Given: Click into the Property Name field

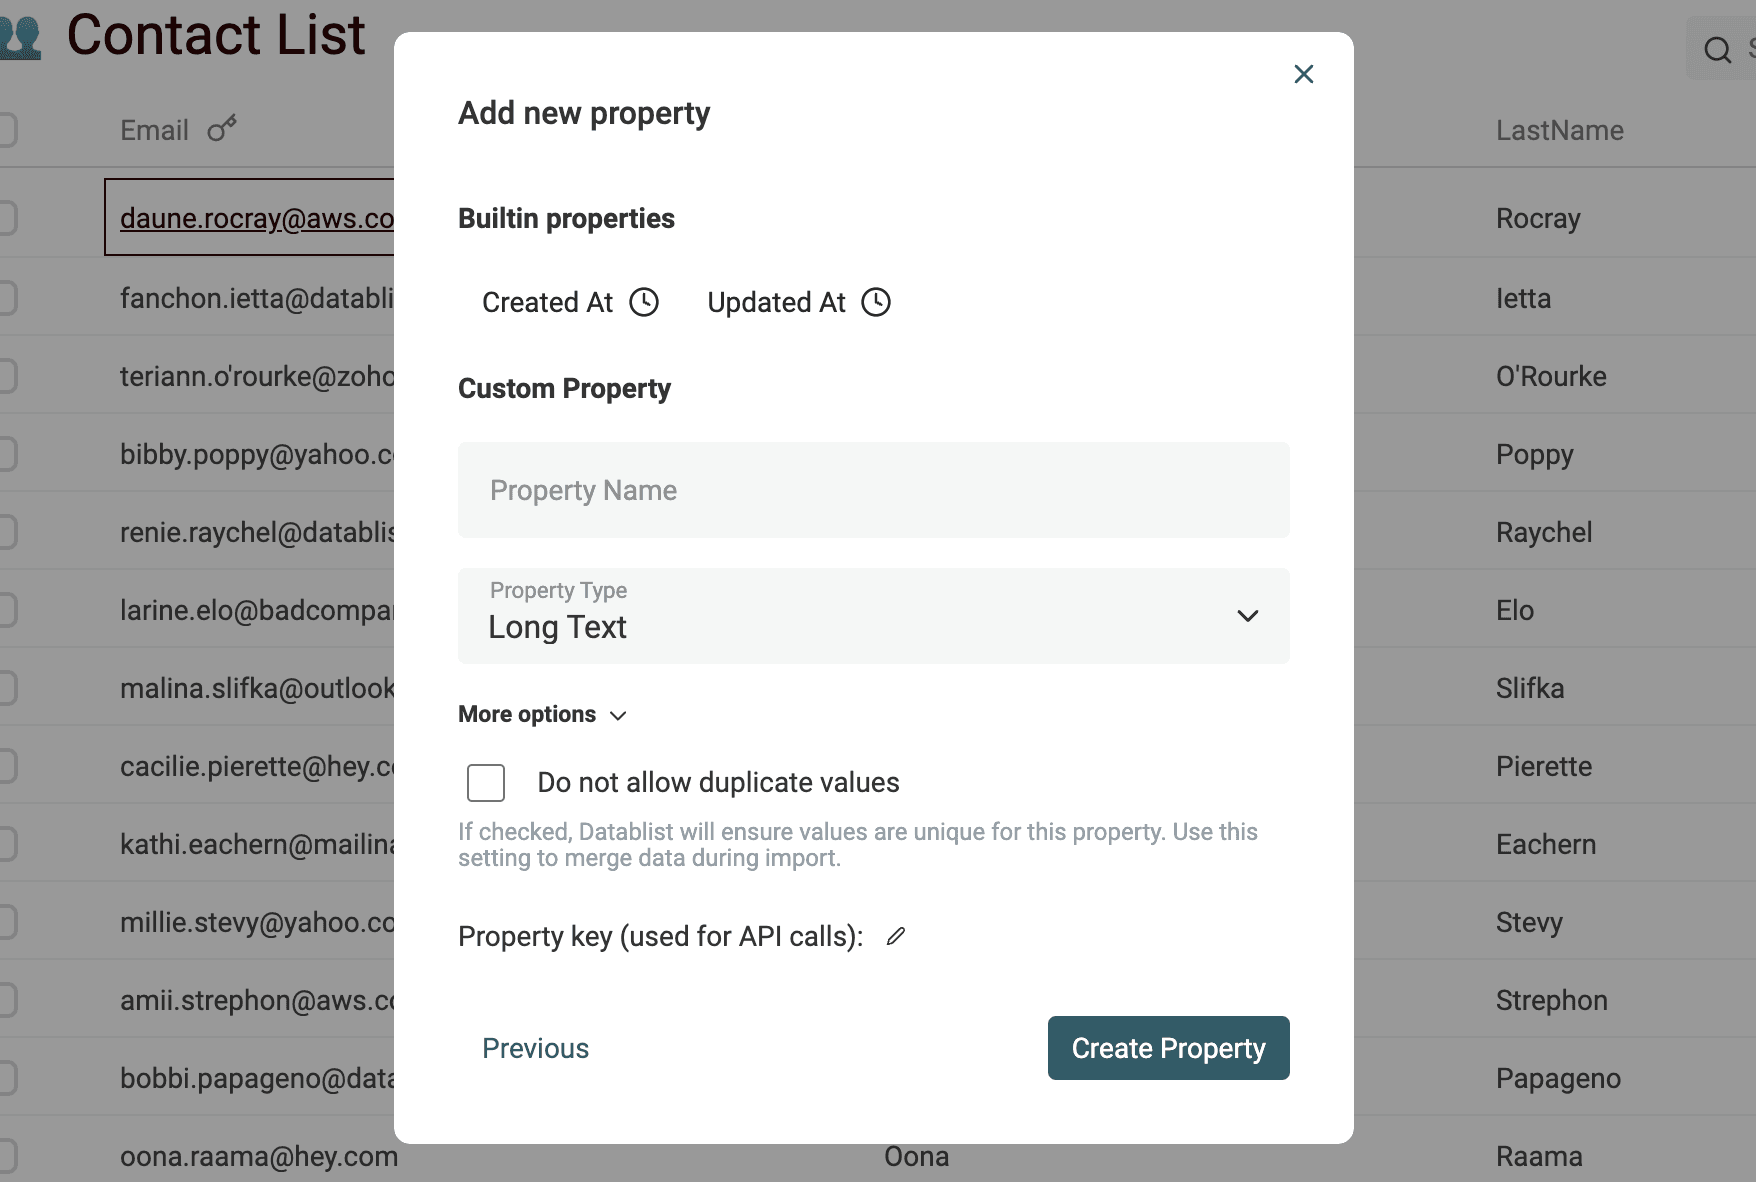Looking at the screenshot, I should pos(872,490).
